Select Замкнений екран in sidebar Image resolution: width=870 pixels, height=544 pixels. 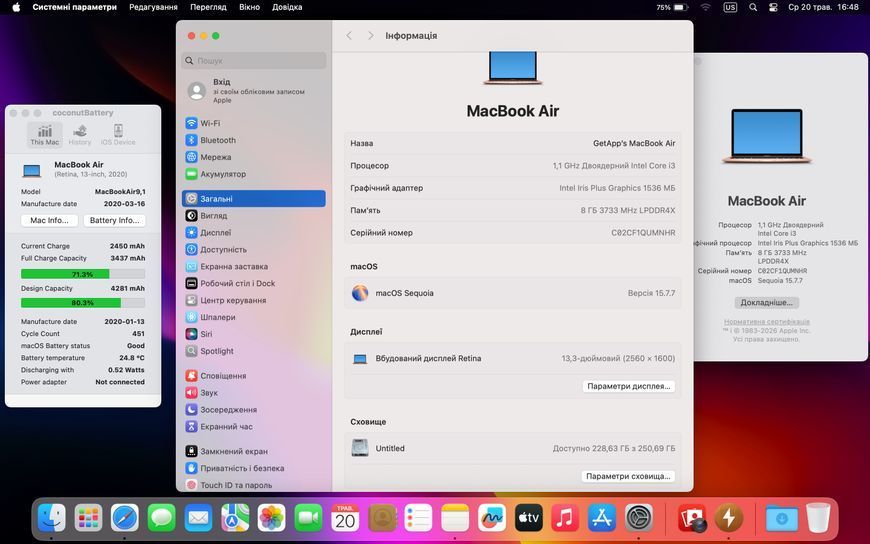(x=254, y=451)
